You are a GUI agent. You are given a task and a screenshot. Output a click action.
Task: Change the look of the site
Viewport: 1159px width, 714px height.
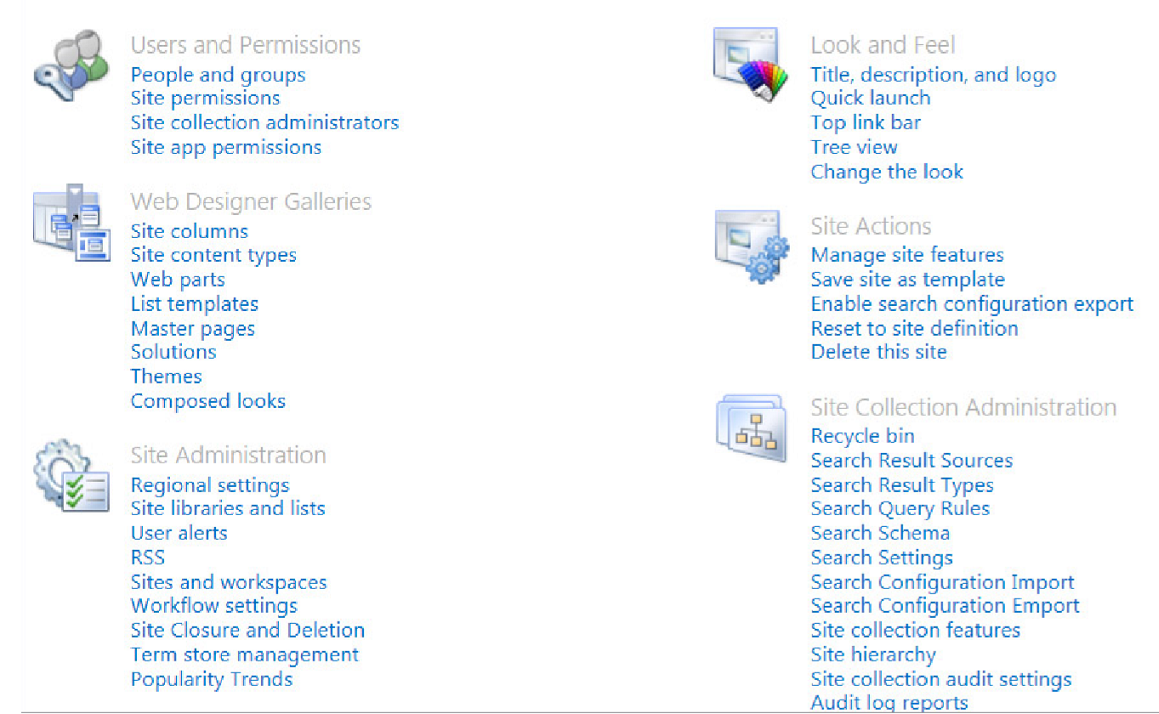coord(886,171)
